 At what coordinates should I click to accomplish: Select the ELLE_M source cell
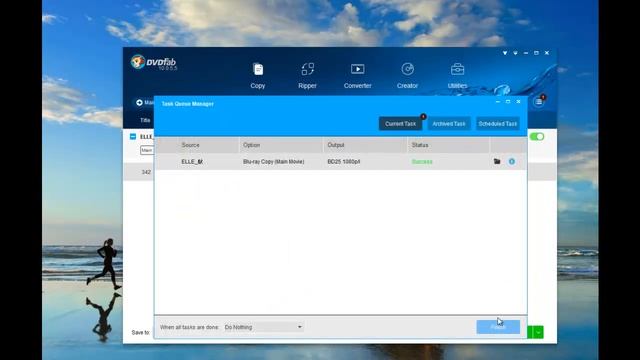(x=192, y=162)
